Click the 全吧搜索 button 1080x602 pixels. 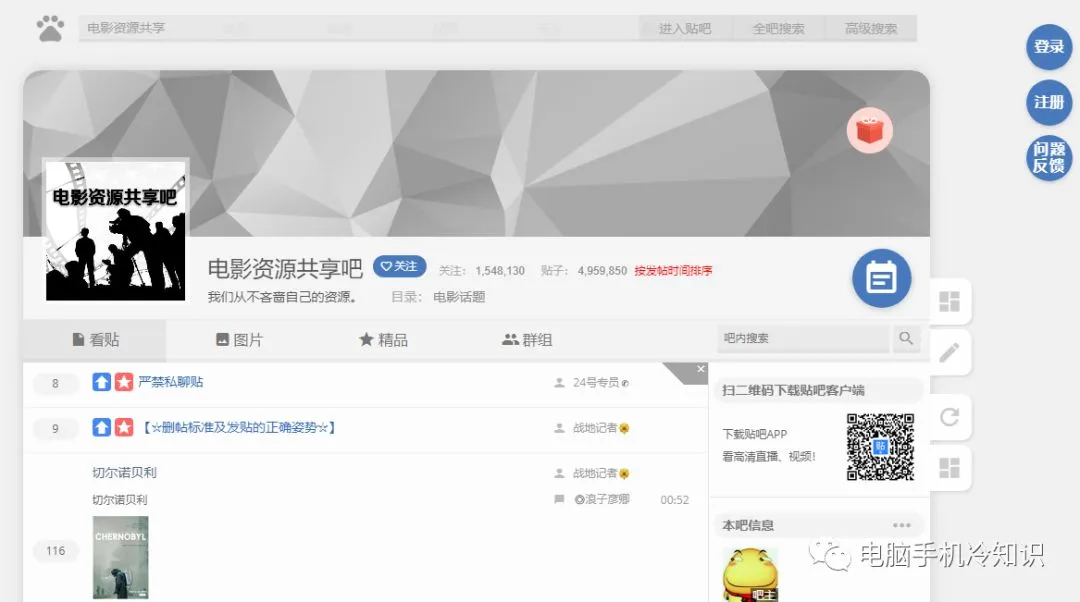[778, 28]
